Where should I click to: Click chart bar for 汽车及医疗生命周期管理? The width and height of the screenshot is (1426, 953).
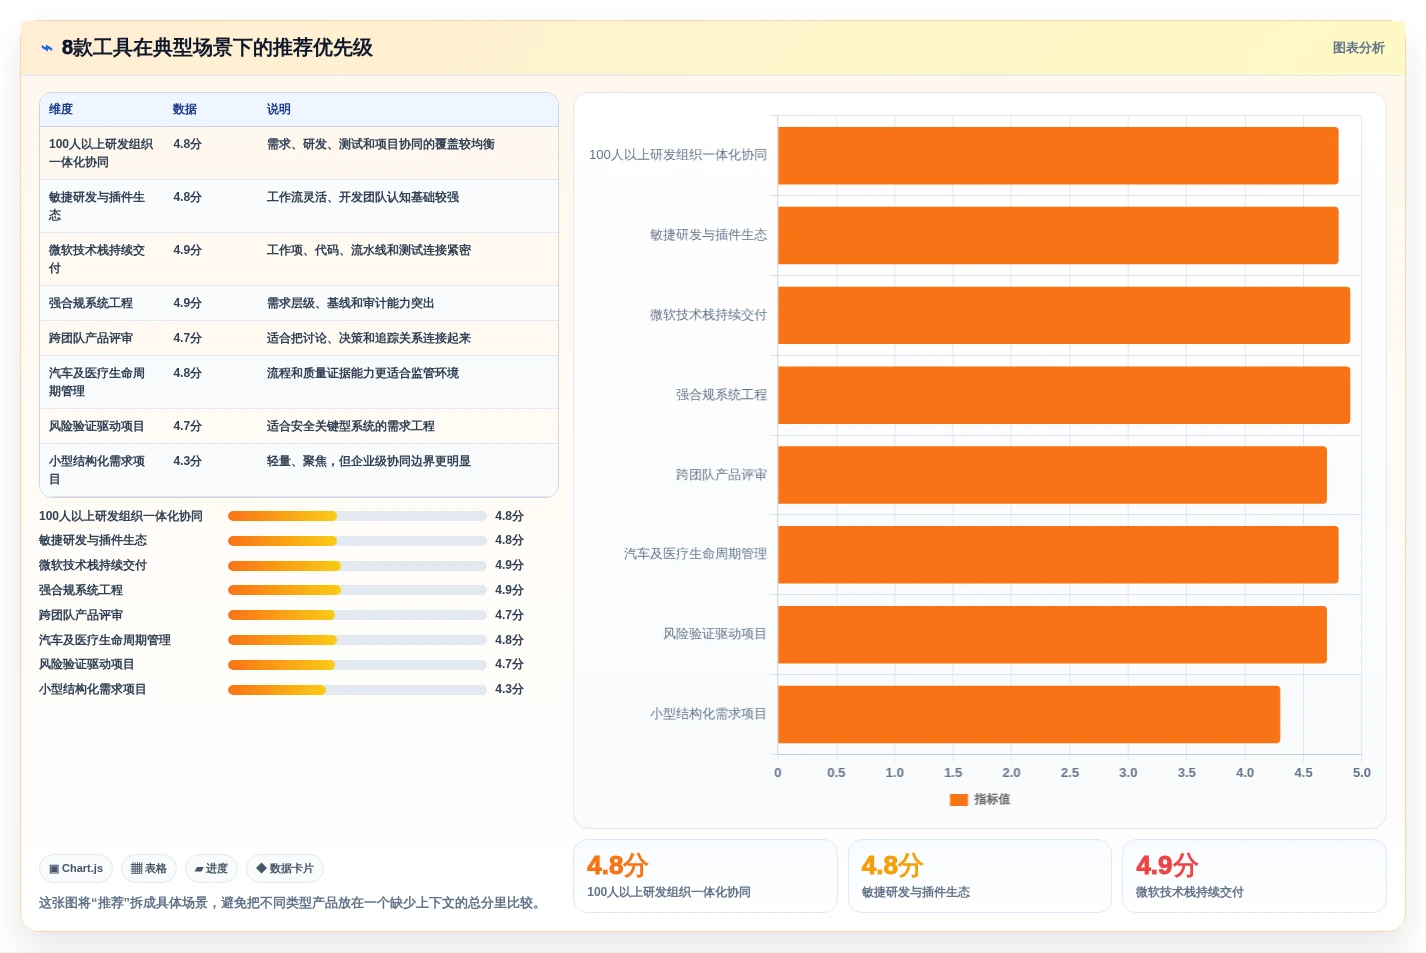pos(1058,555)
